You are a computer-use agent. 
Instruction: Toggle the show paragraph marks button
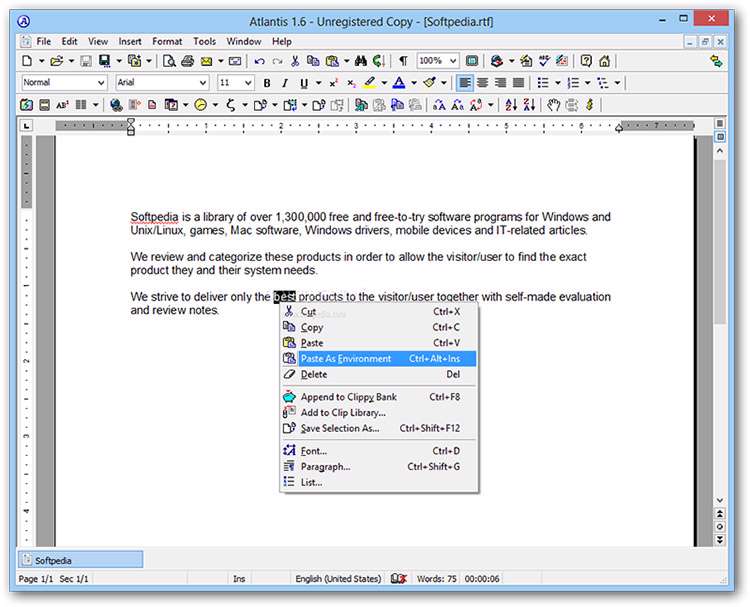coord(403,61)
